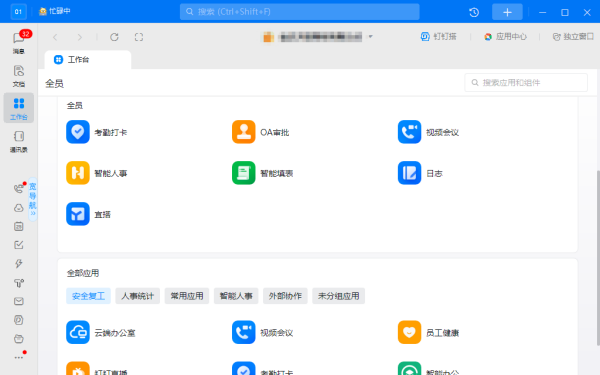Select the 人事统计 category tab
This screenshot has height=375, width=600.
tap(138, 296)
